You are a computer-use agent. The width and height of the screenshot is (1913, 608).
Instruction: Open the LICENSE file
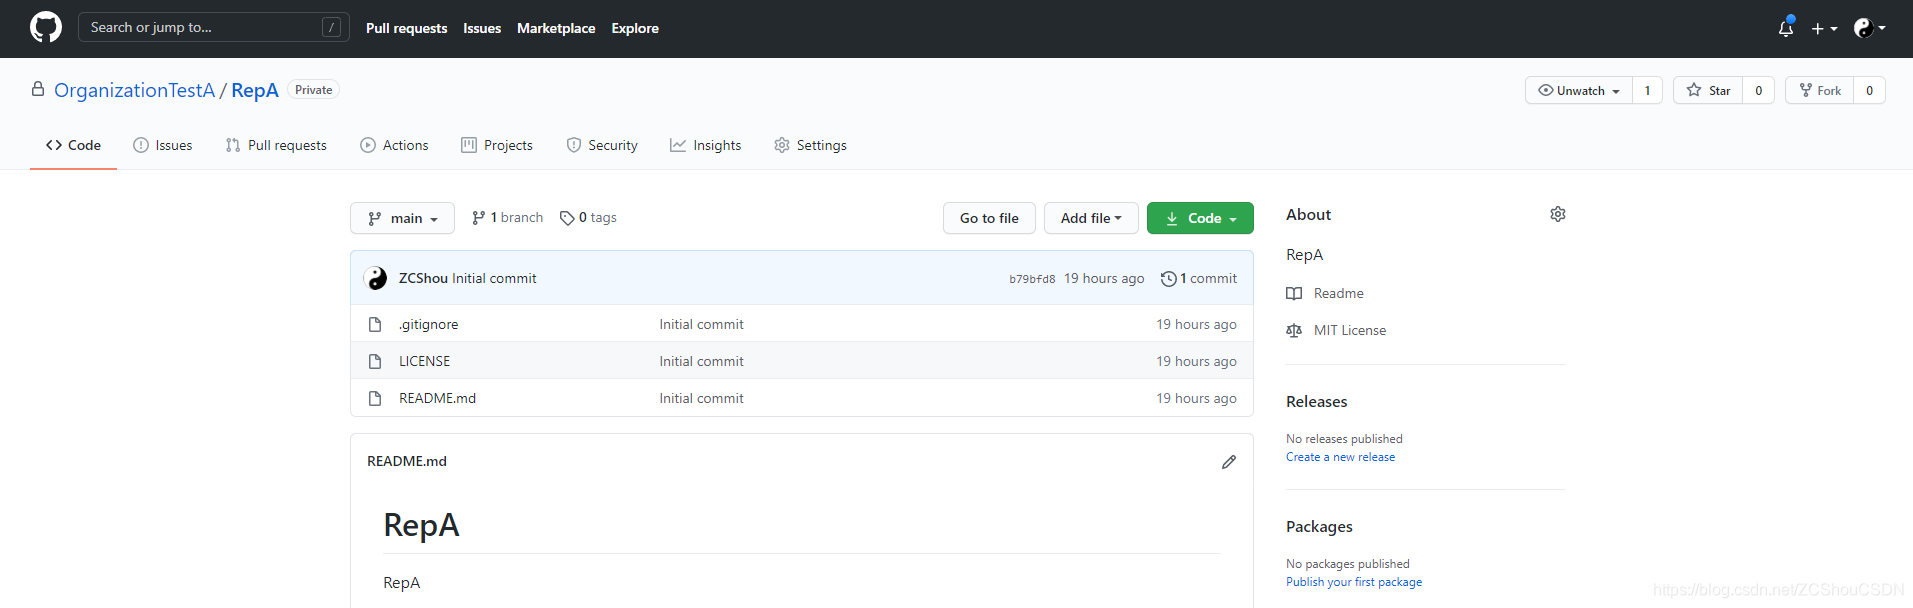click(x=425, y=361)
